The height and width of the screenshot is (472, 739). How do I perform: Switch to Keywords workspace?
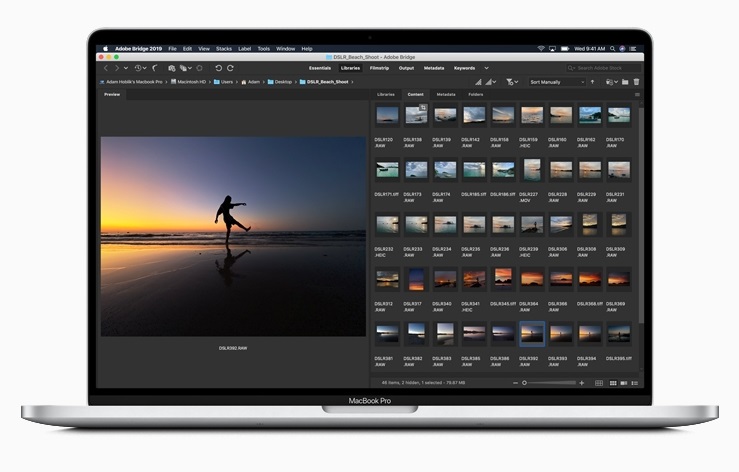tap(464, 68)
